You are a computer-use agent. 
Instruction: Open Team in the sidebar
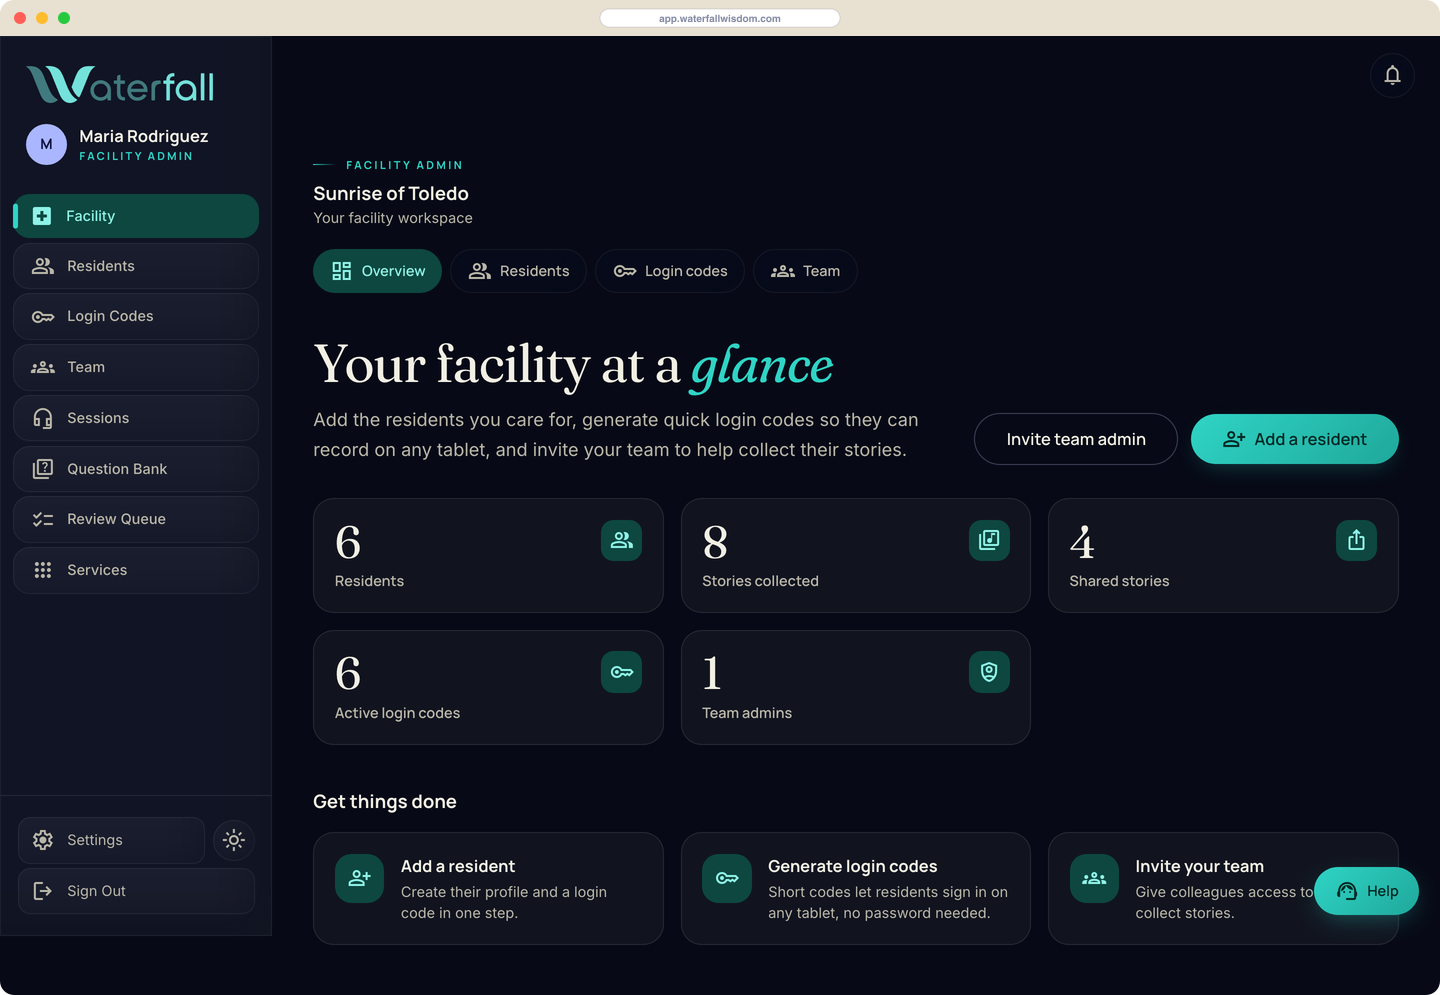tap(136, 367)
